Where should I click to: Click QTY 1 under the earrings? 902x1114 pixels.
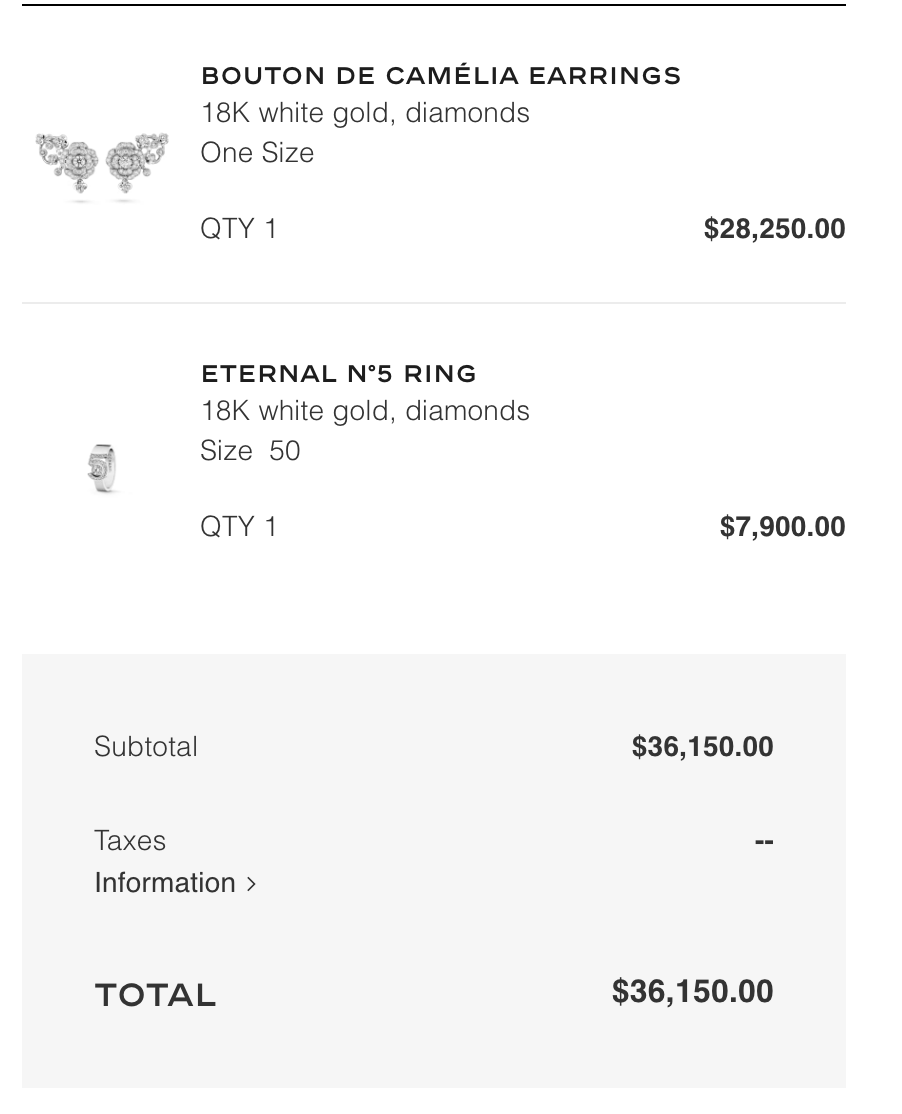(238, 229)
